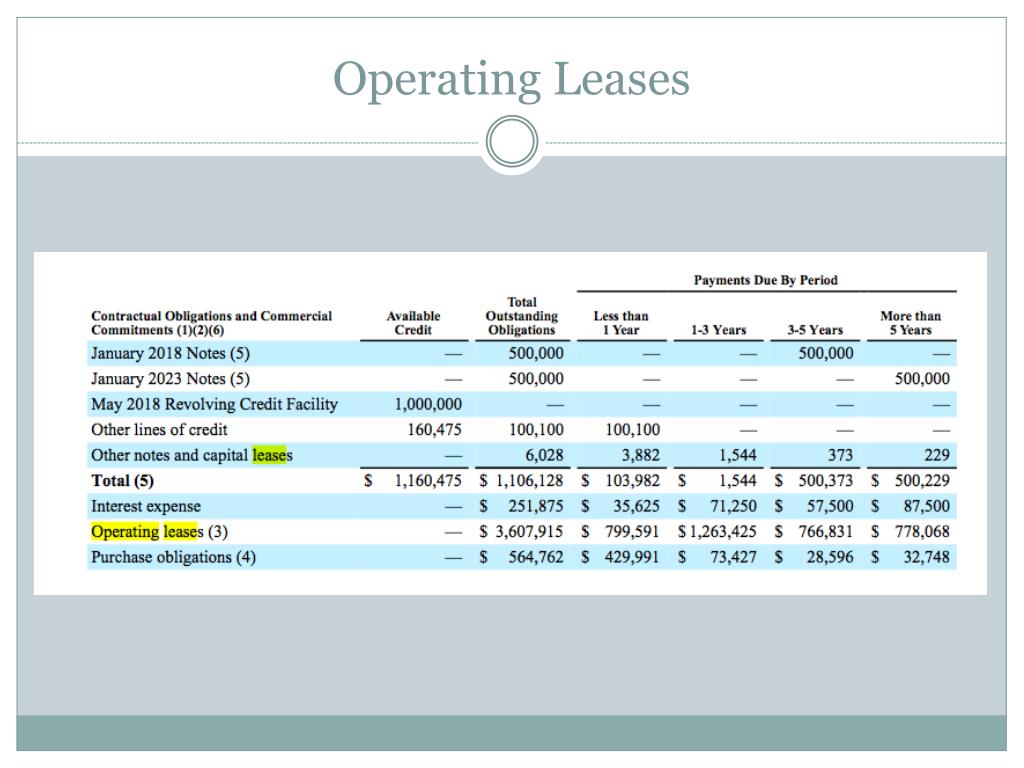Select the 73,427 purchase obligations value
Viewport: 1024px width, 768px height.
(733, 557)
